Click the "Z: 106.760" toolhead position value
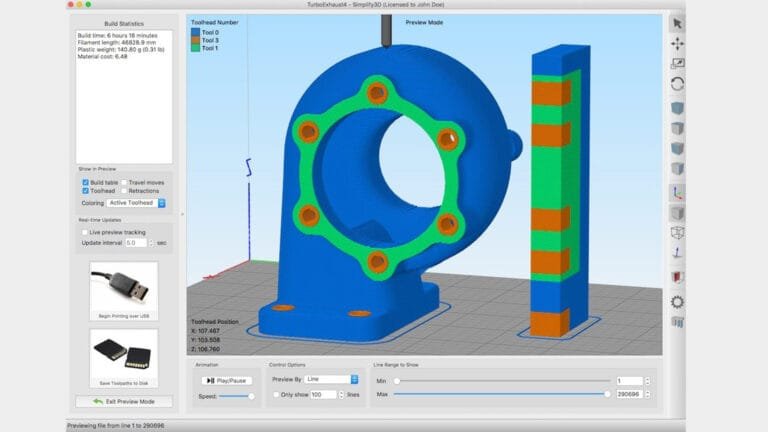 click(x=205, y=349)
